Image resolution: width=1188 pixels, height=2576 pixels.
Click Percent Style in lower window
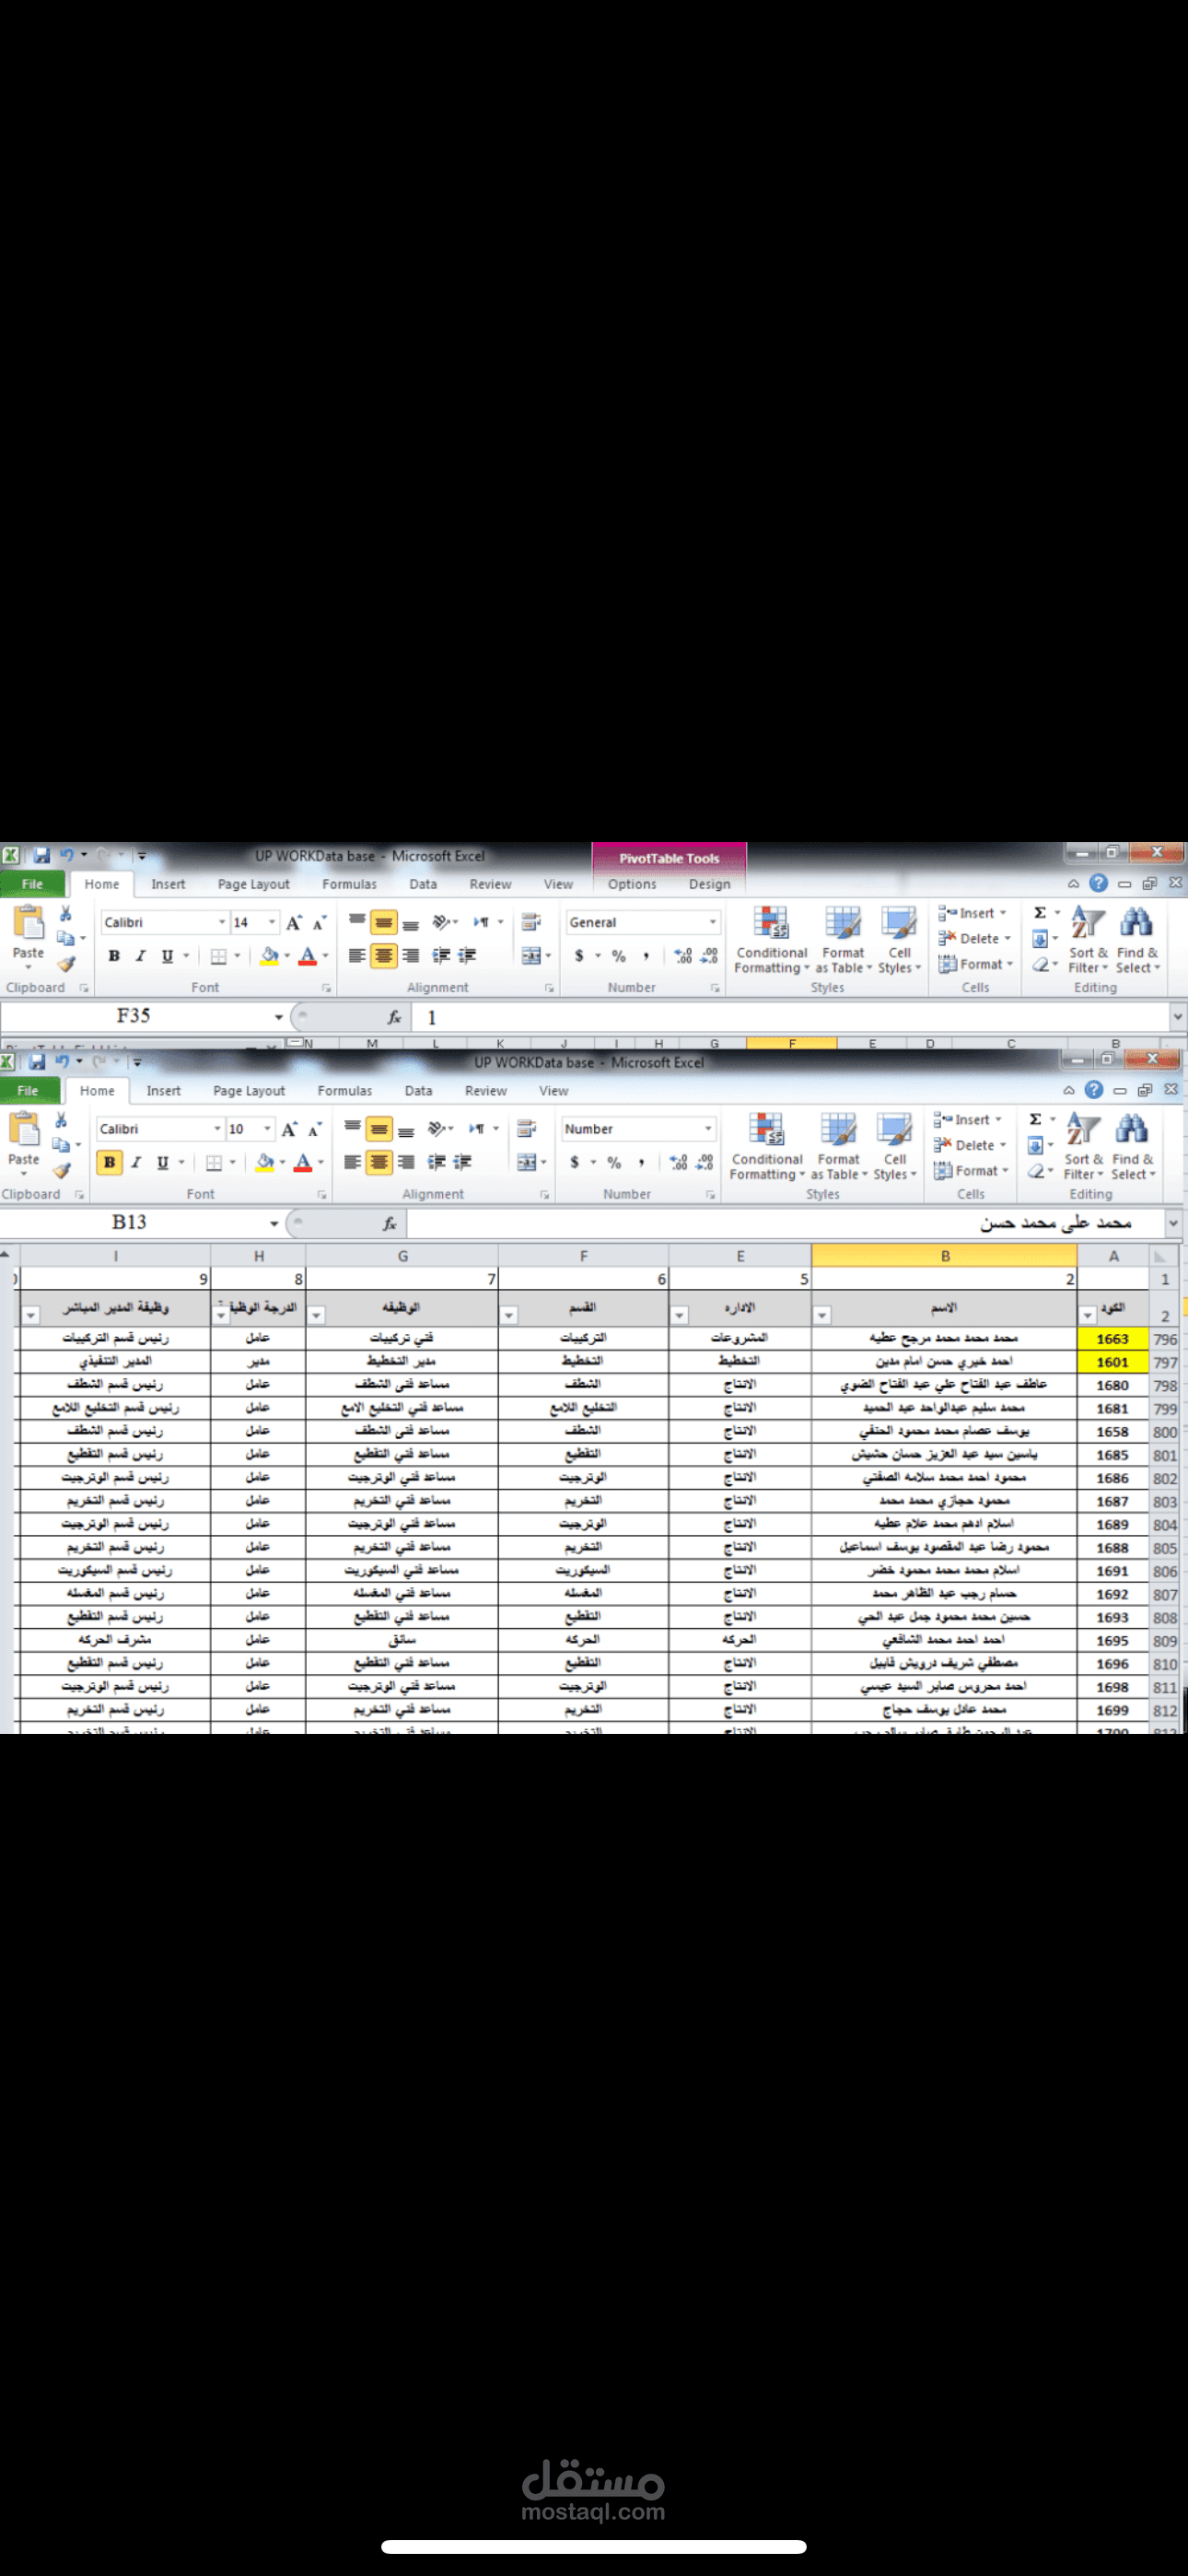point(614,1162)
